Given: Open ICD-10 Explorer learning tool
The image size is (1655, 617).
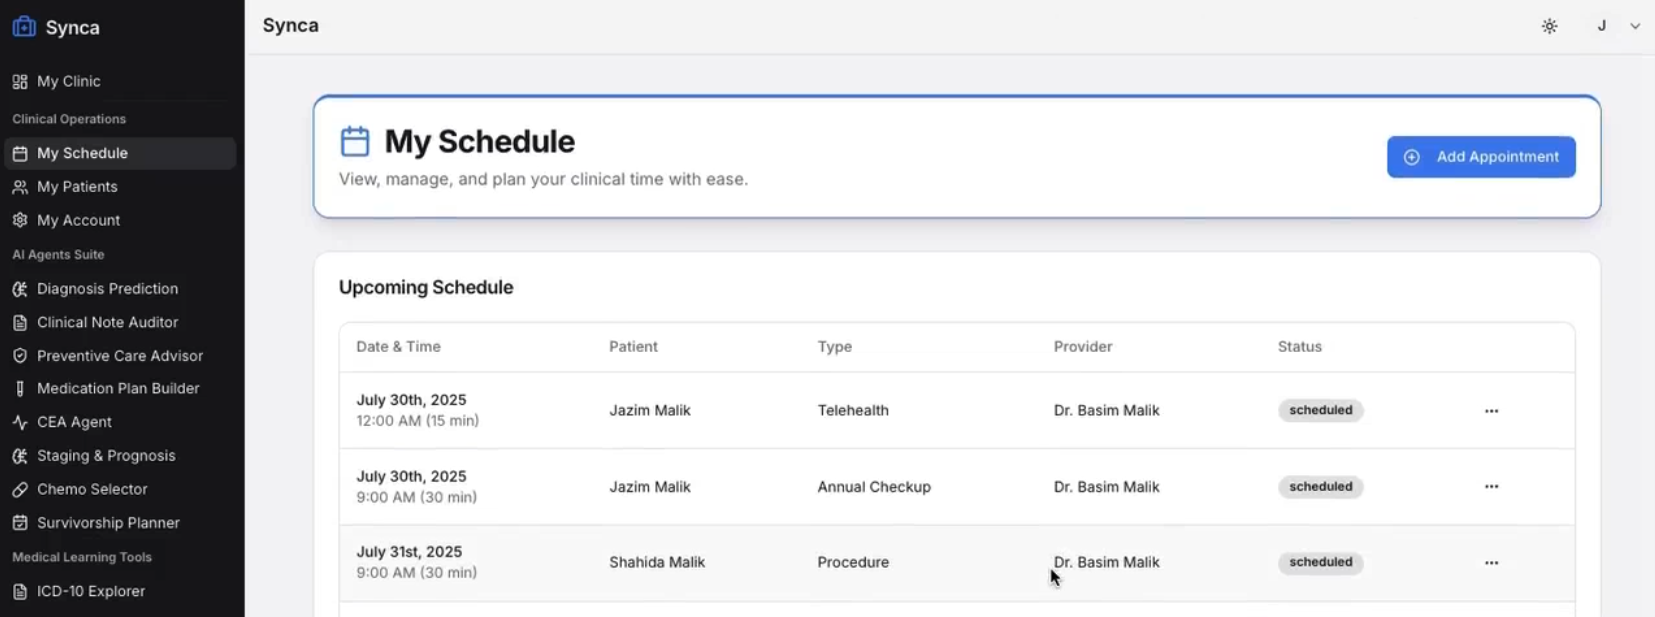Looking at the screenshot, I should (90, 591).
